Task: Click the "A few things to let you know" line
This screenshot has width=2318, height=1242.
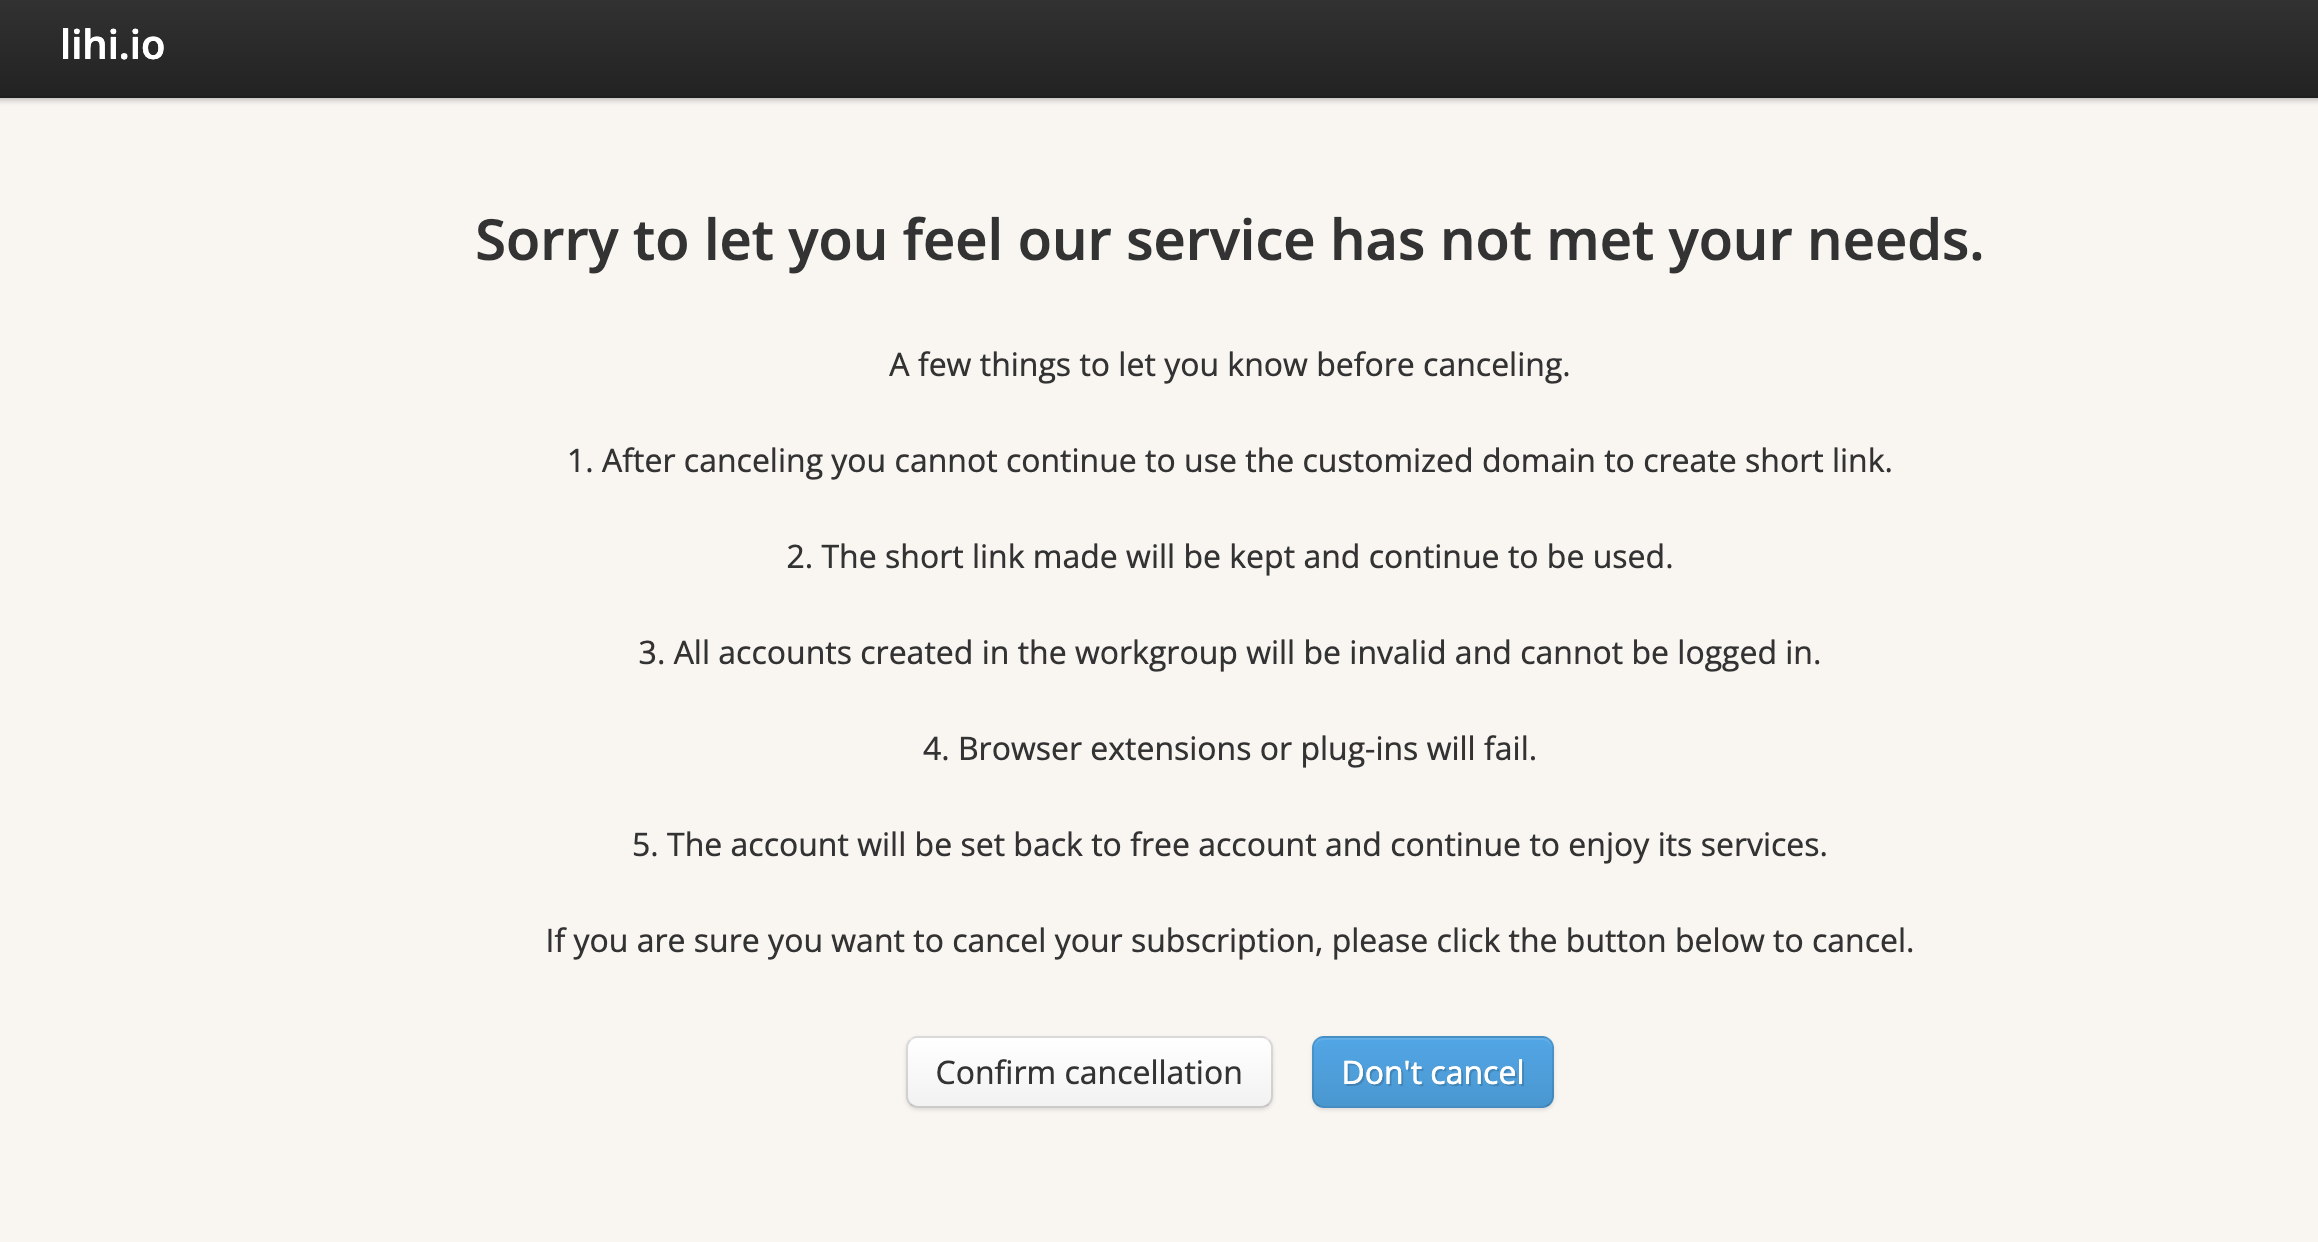Action: pyautogui.click(x=1229, y=365)
